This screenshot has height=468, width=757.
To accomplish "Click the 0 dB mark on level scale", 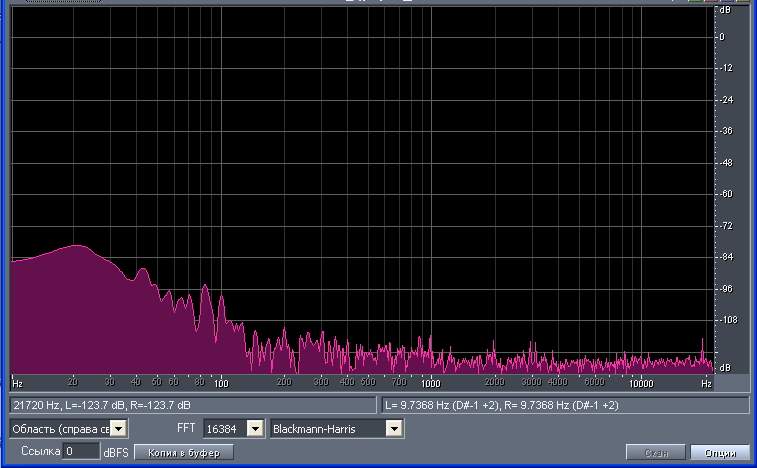I will point(722,37).
